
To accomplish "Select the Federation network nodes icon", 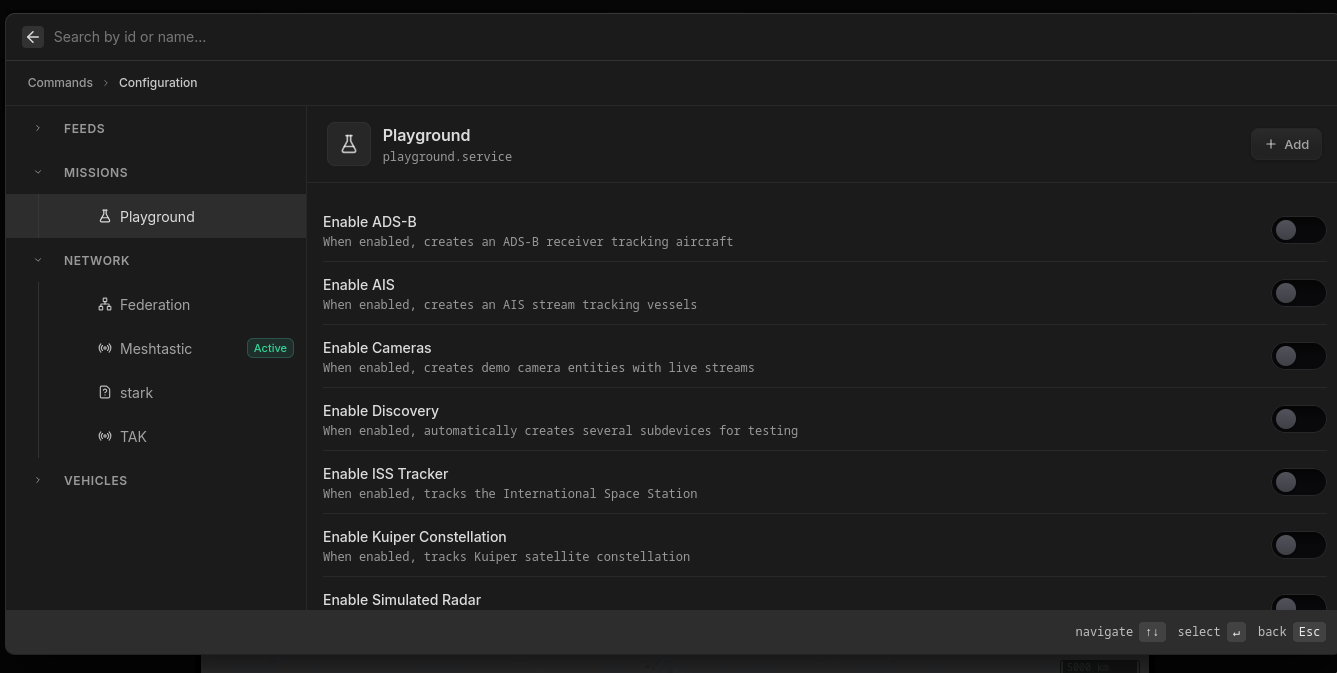I will click(x=105, y=304).
